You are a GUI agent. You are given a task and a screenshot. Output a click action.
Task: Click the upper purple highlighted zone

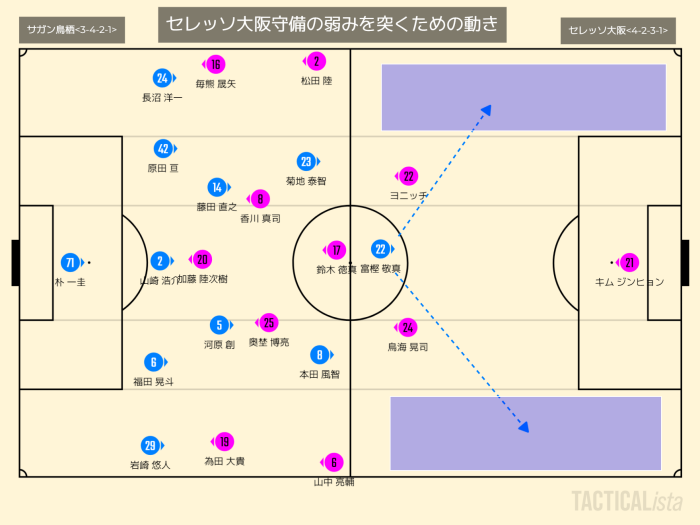pos(523,97)
